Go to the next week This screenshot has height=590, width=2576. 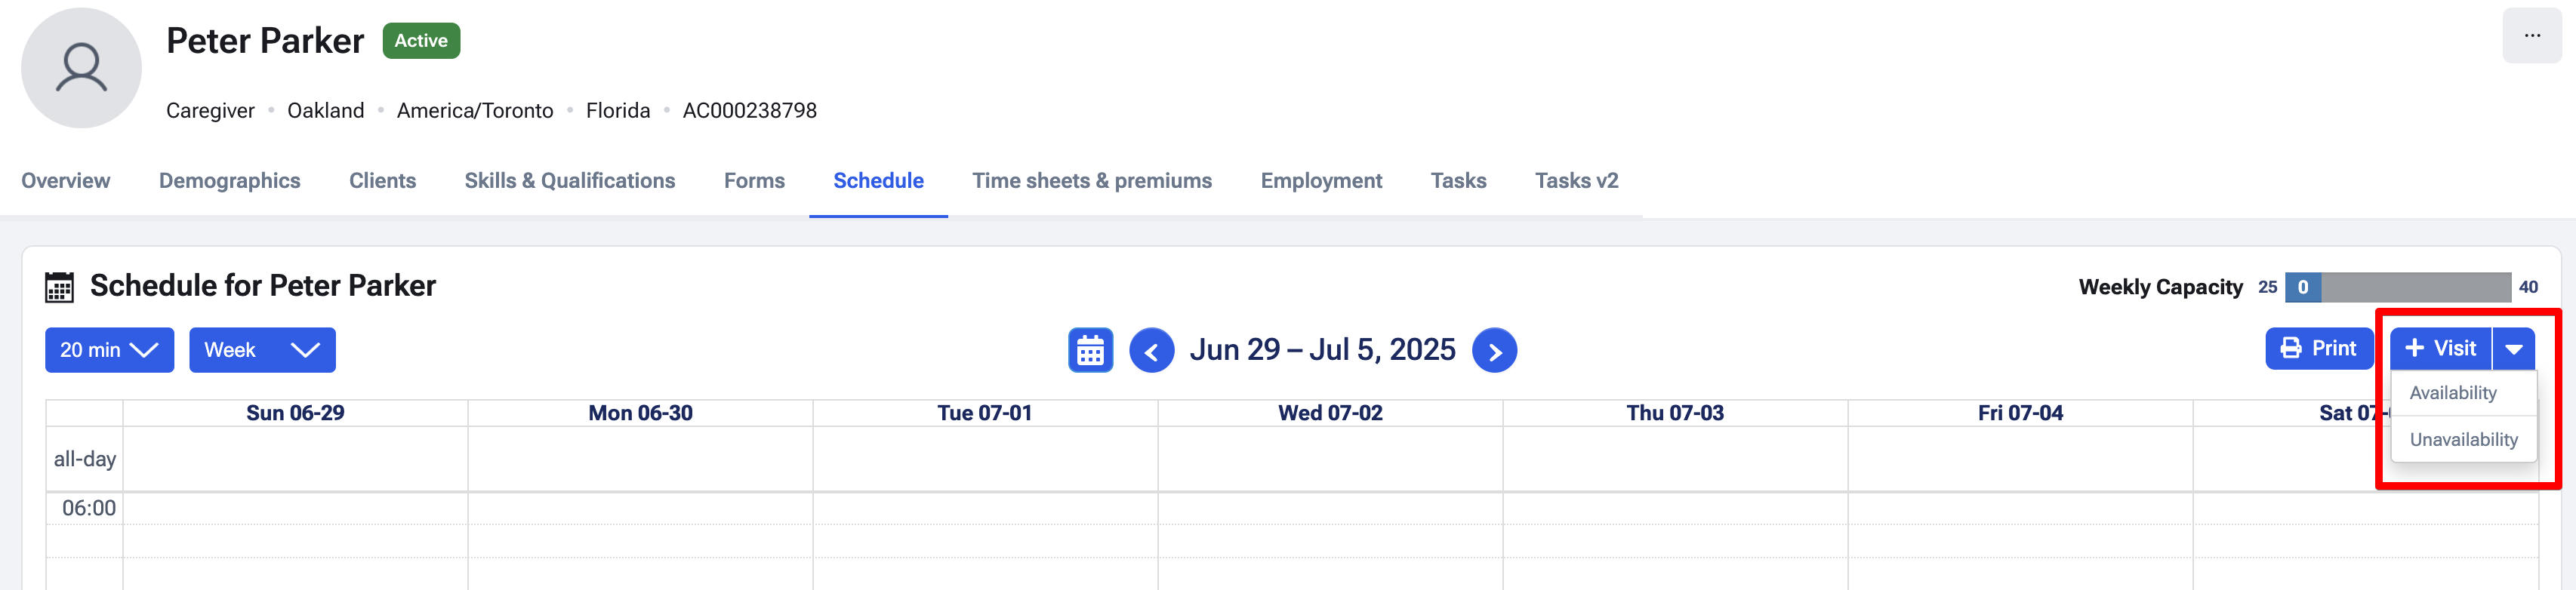[1494, 351]
